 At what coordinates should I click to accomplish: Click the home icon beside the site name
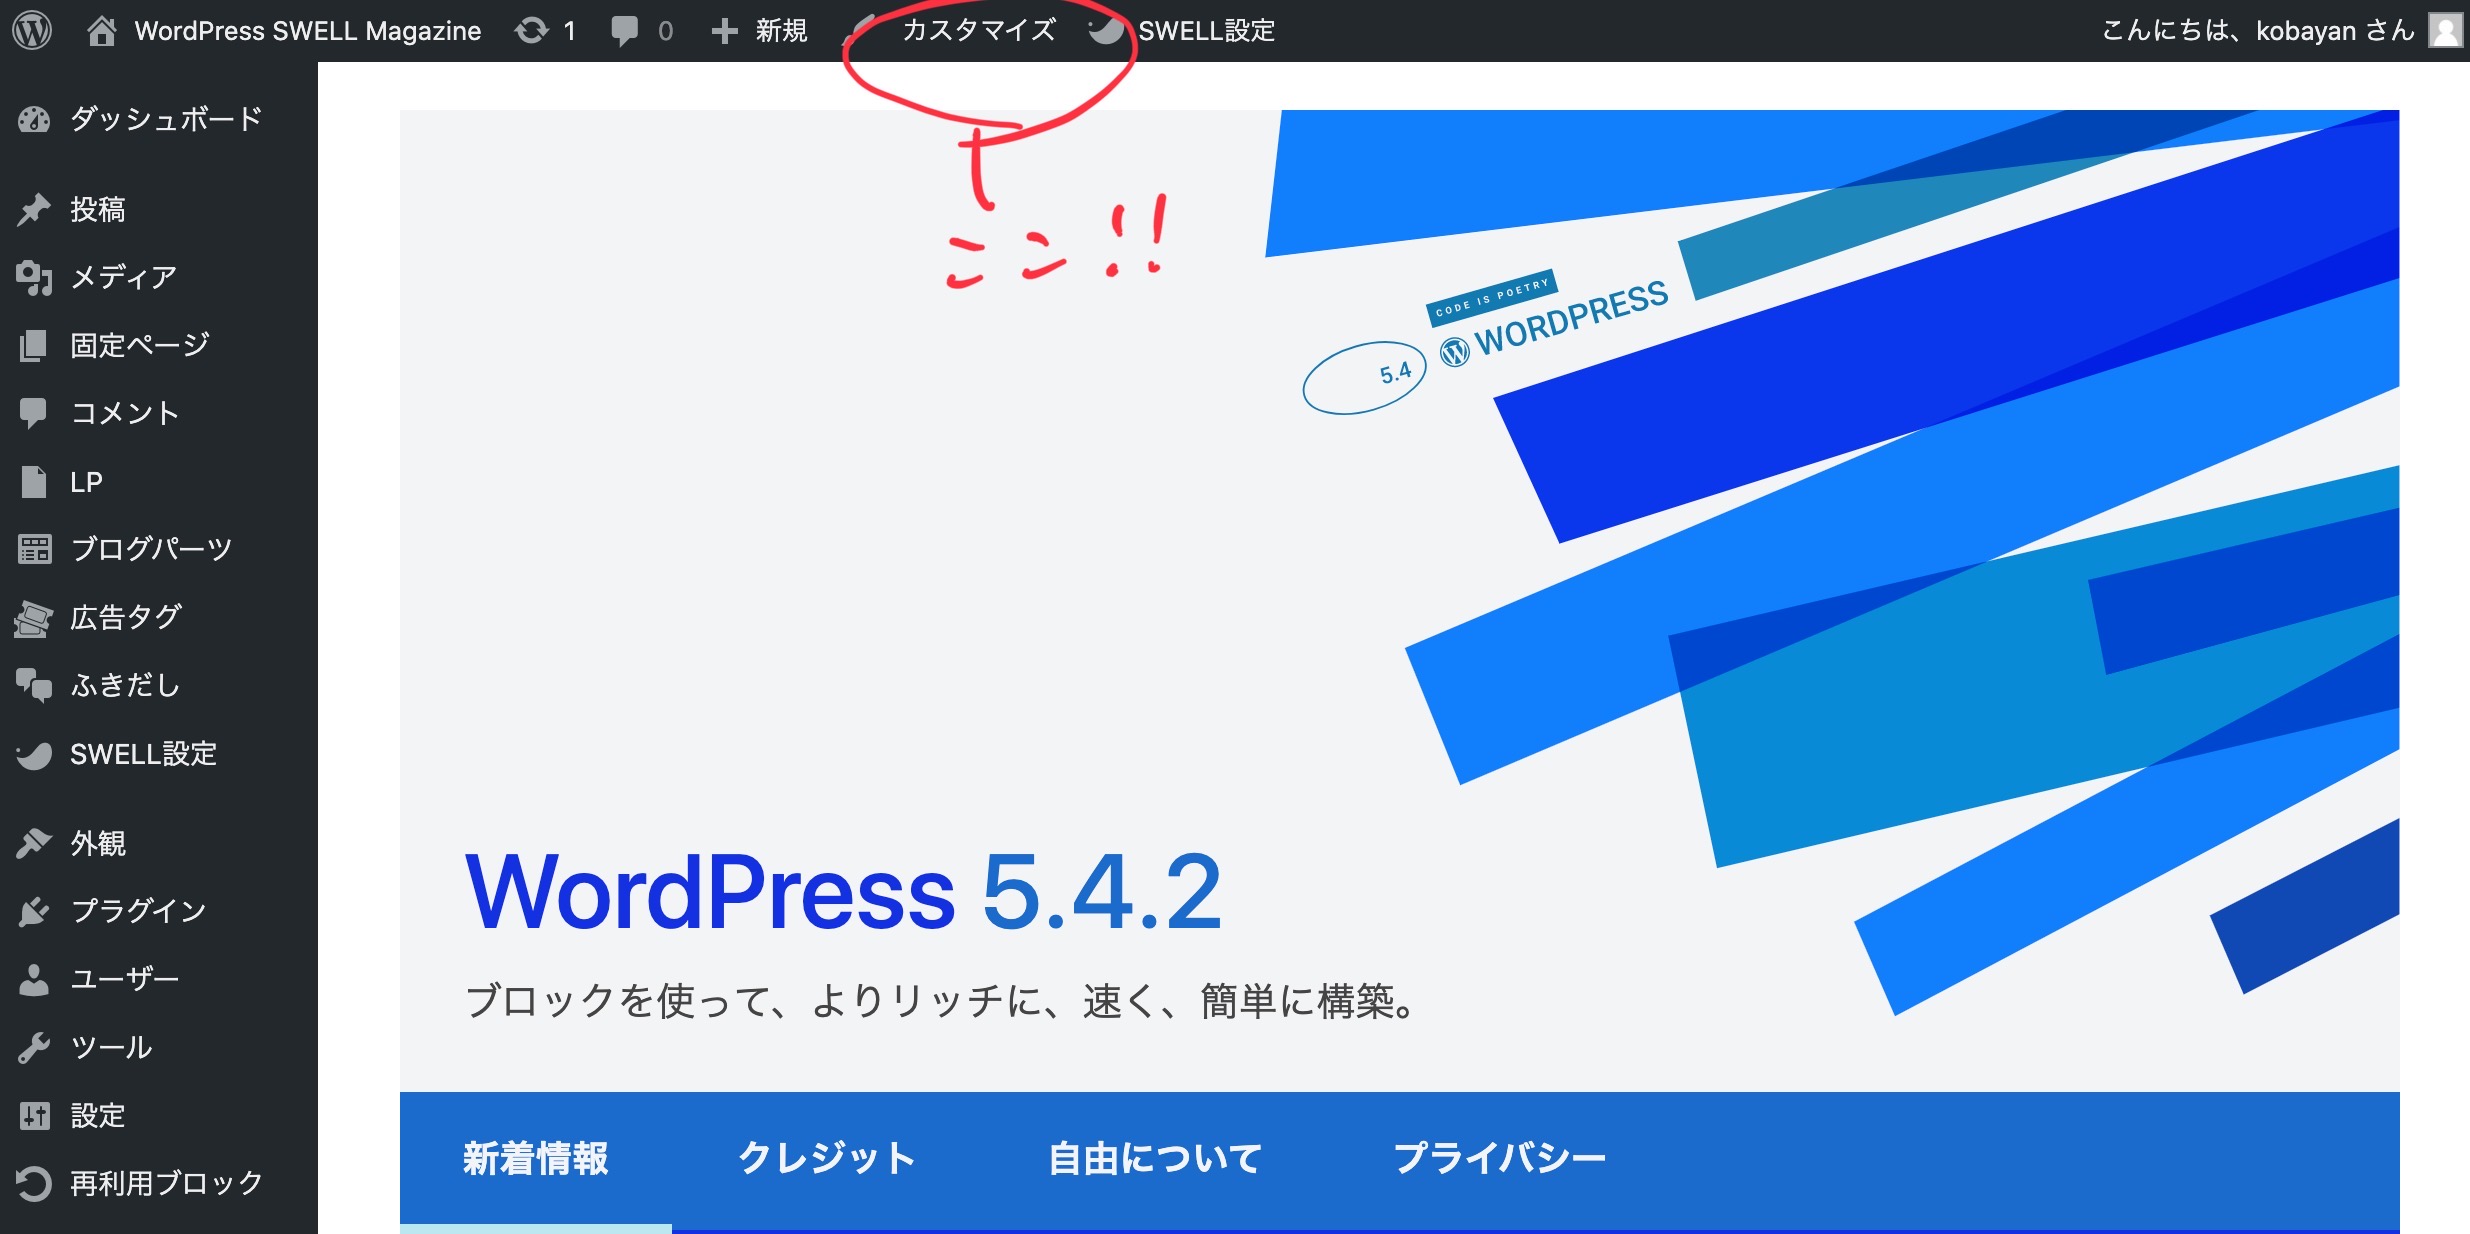pyautogui.click(x=101, y=30)
